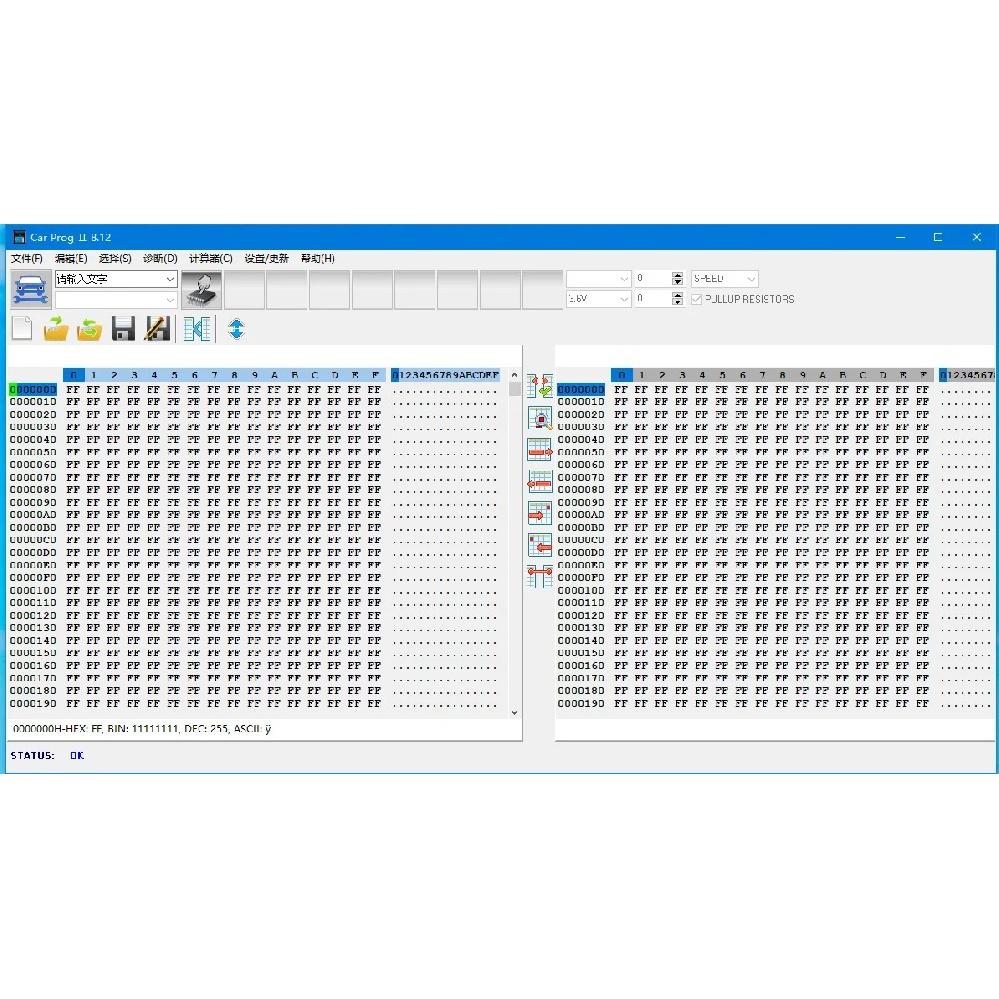The width and height of the screenshot is (999, 999).
Task: Click the save-as floppy with pencil icon
Action: pos(157,329)
